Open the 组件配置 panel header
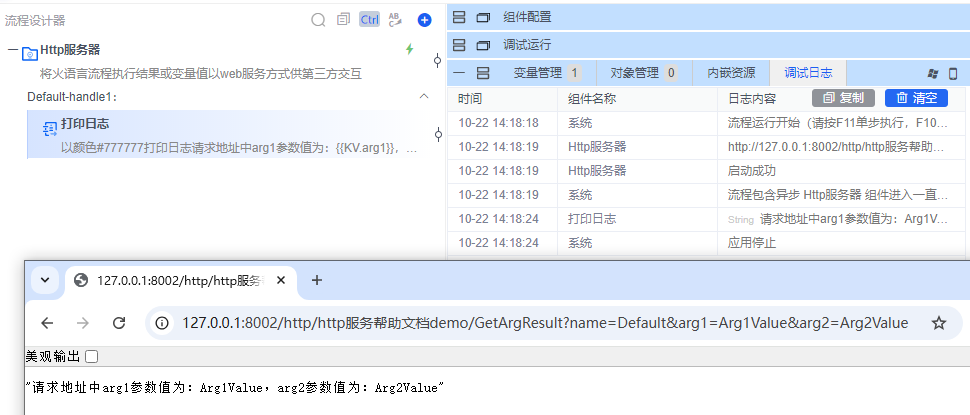Screen dimensions: 970x415 pos(708,17)
